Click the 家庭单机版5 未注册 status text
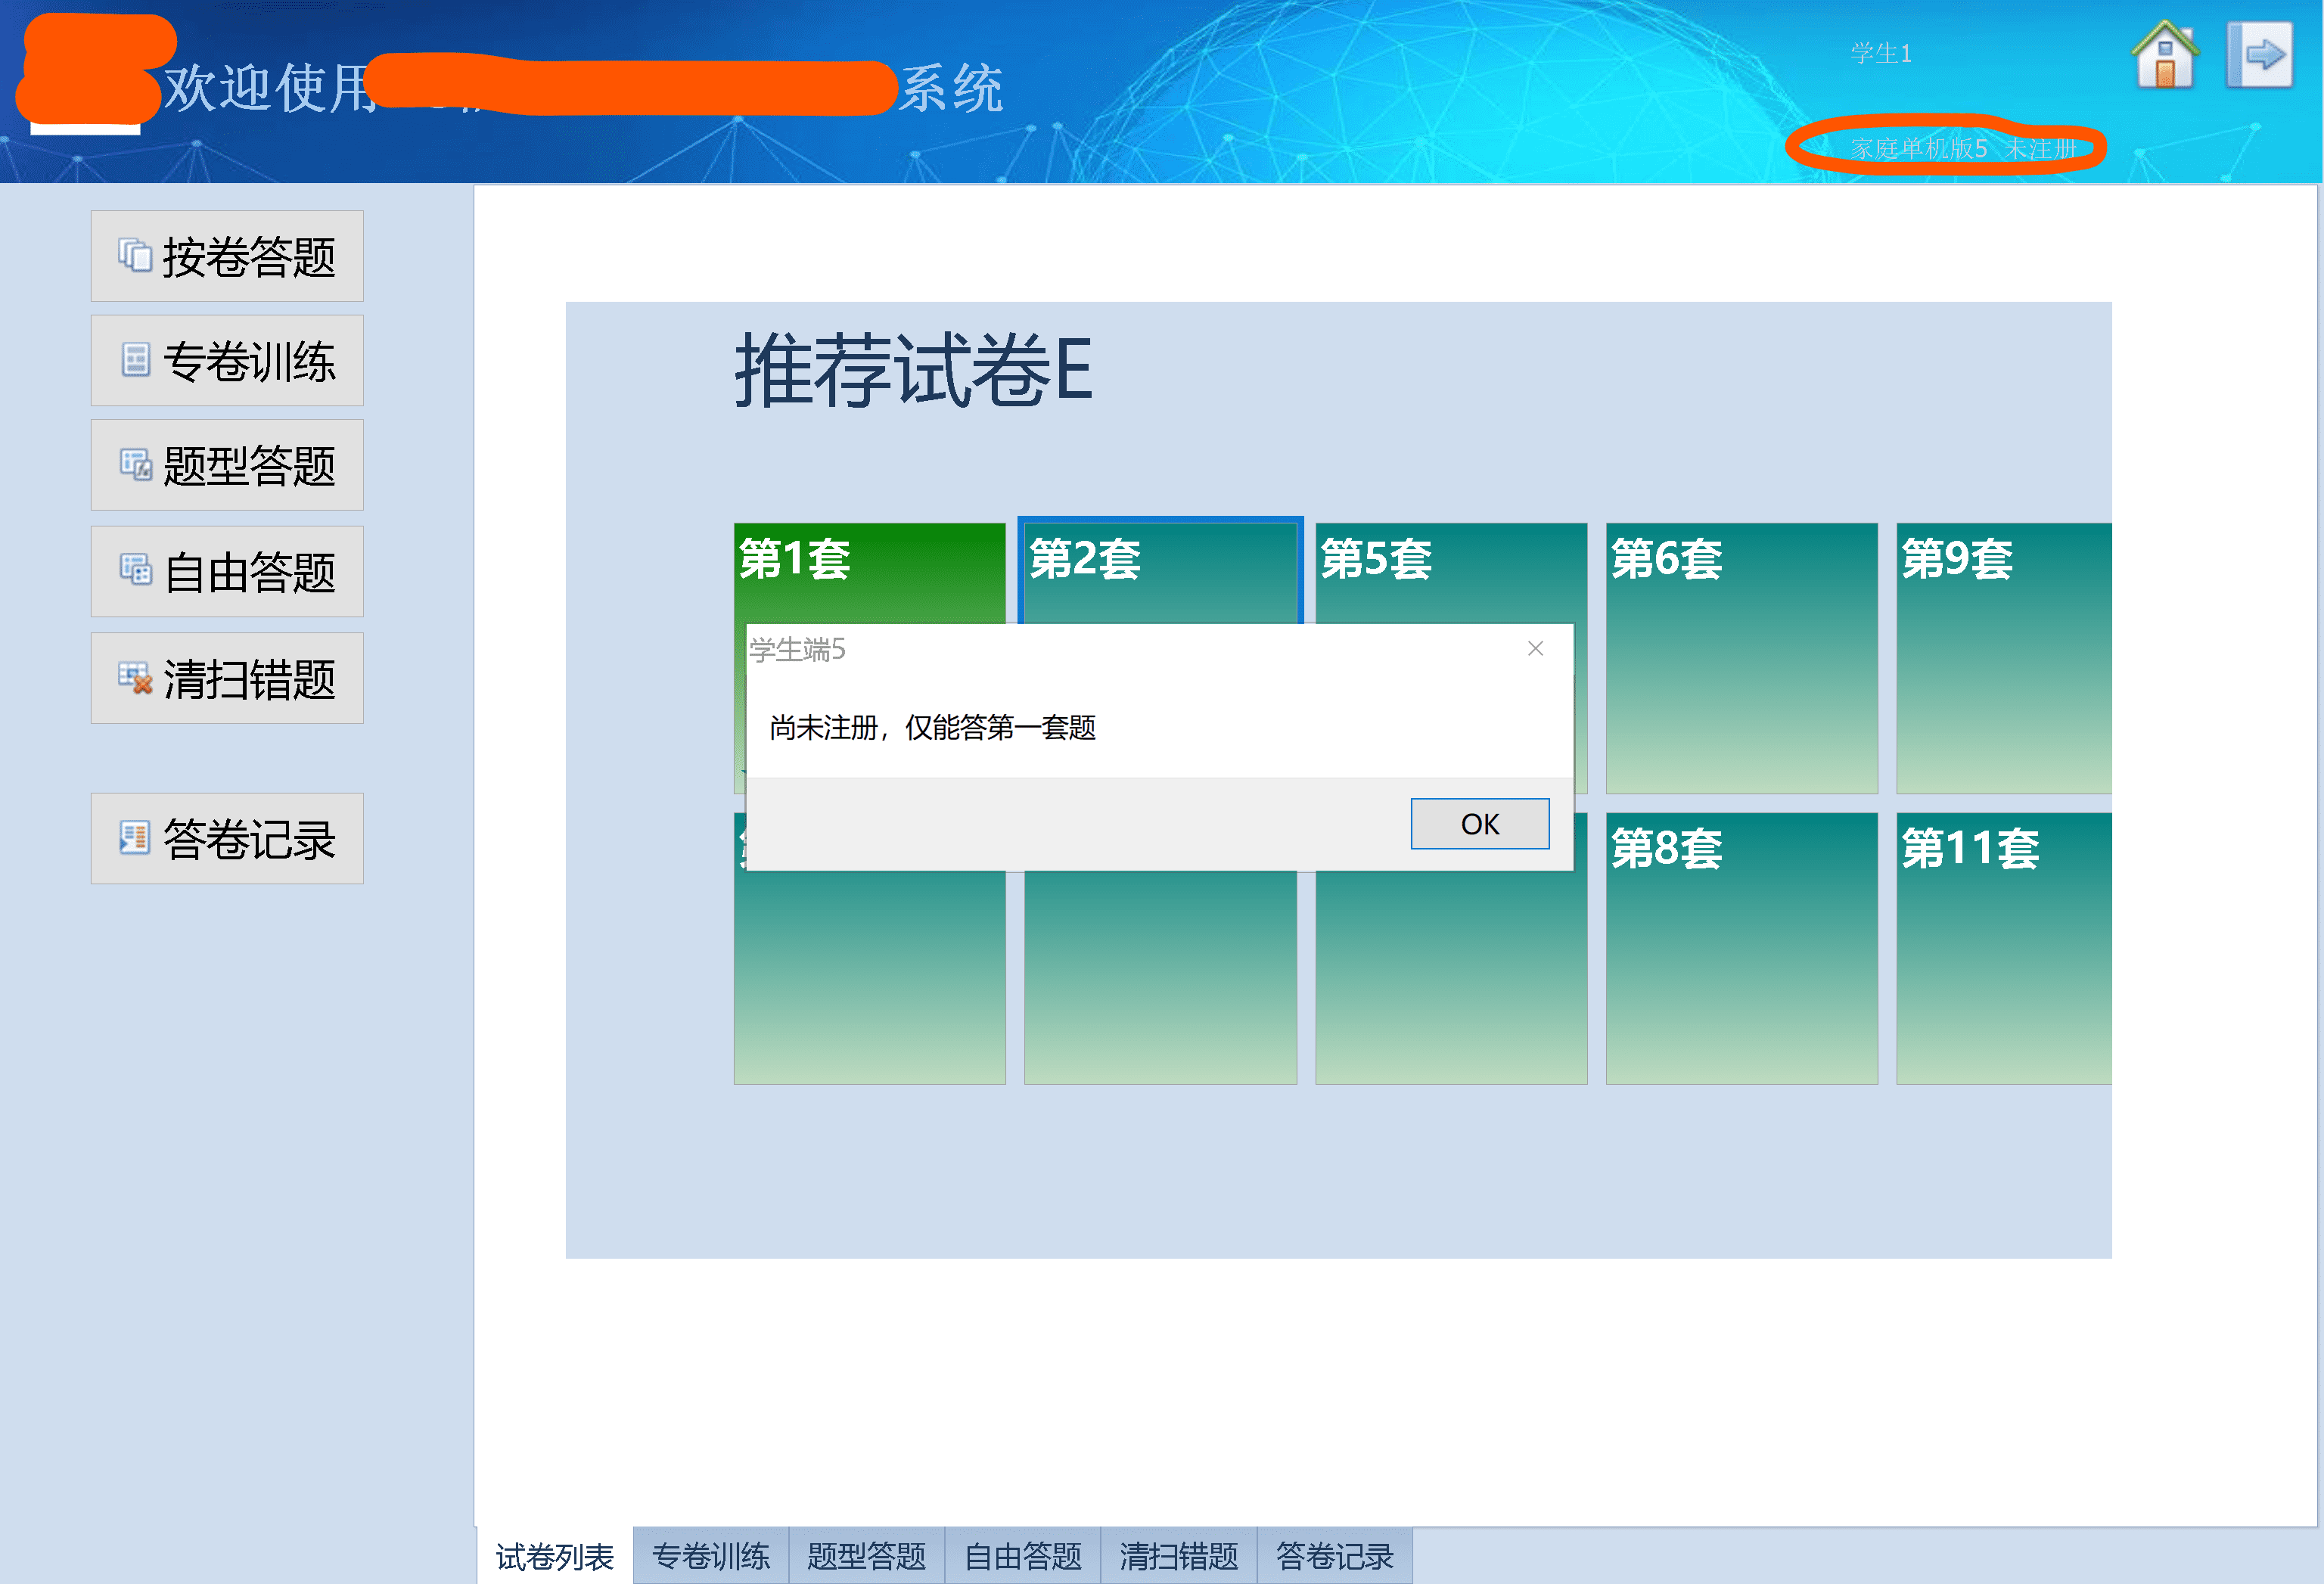The width and height of the screenshot is (2324, 1584). coord(1963,148)
